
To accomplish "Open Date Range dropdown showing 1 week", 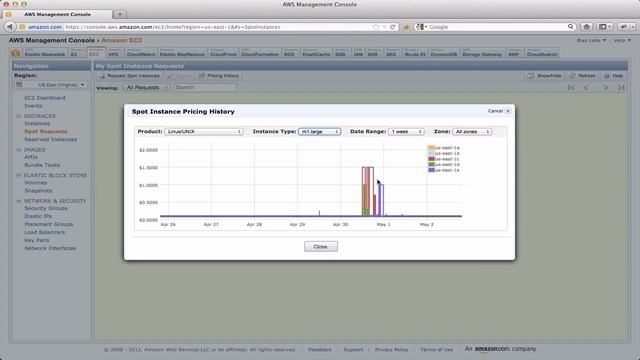I will pos(406,131).
